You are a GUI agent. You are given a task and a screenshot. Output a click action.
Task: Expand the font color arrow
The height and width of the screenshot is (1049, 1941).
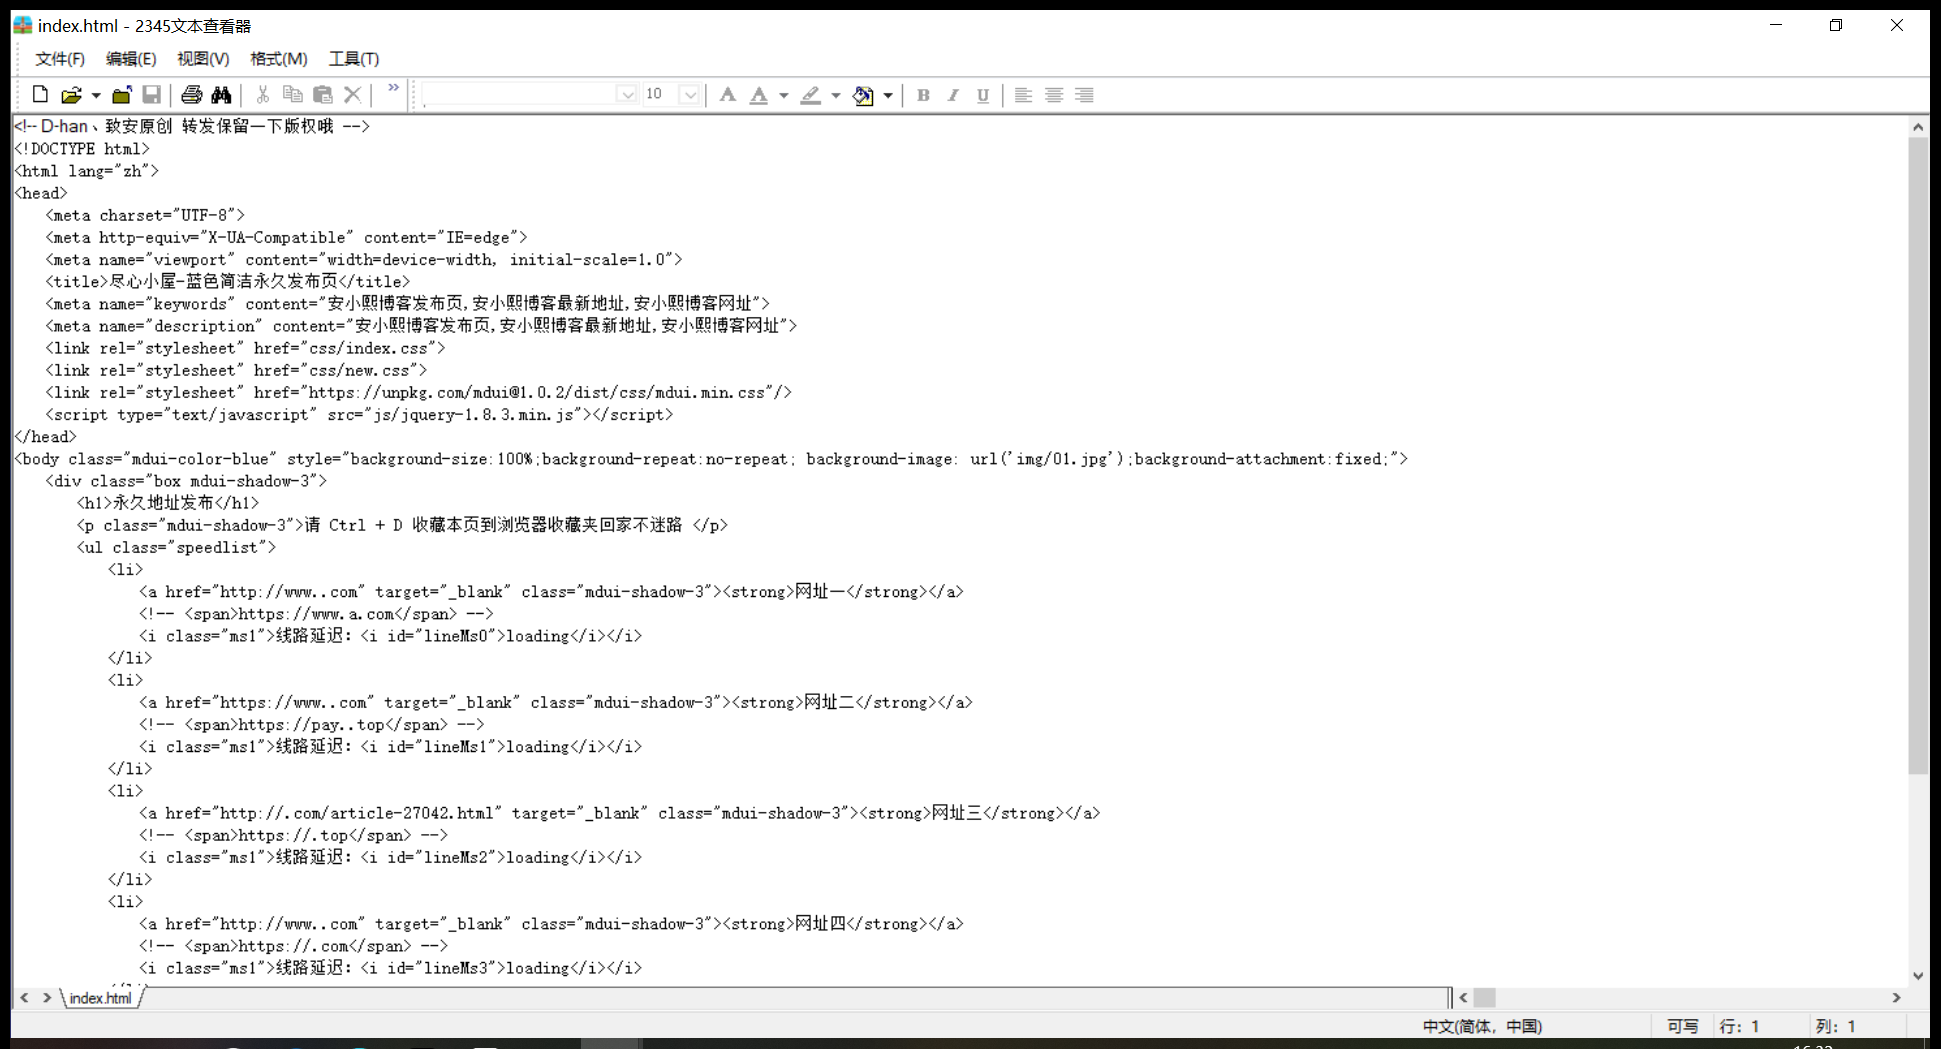784,95
